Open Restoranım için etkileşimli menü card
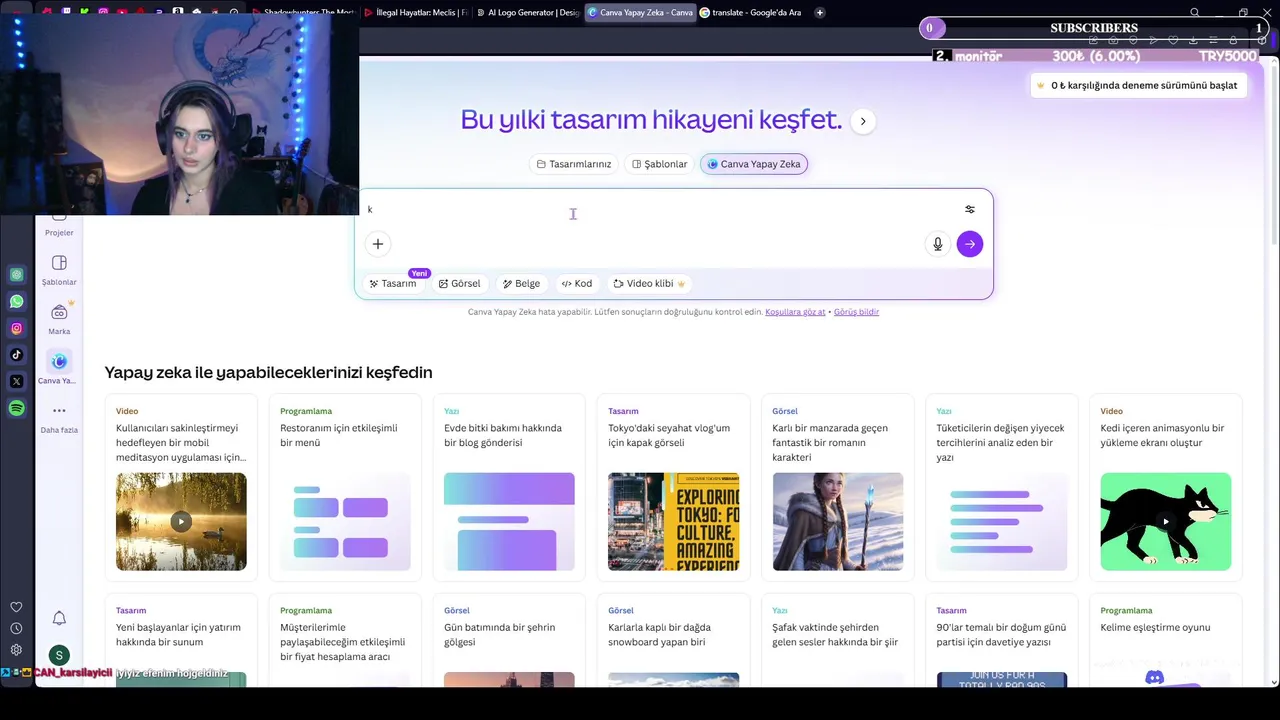 coord(345,488)
